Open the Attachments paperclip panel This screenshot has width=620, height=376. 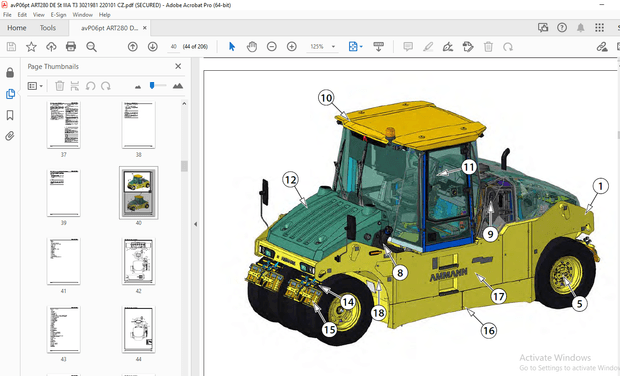click(10, 136)
